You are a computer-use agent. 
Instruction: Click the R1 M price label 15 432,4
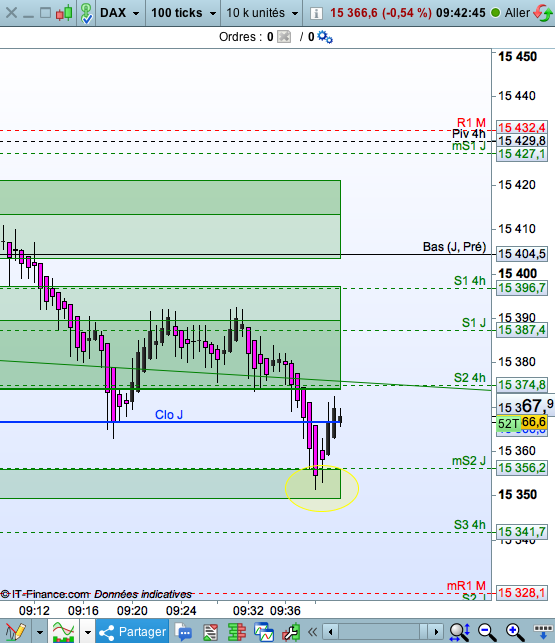(522, 128)
